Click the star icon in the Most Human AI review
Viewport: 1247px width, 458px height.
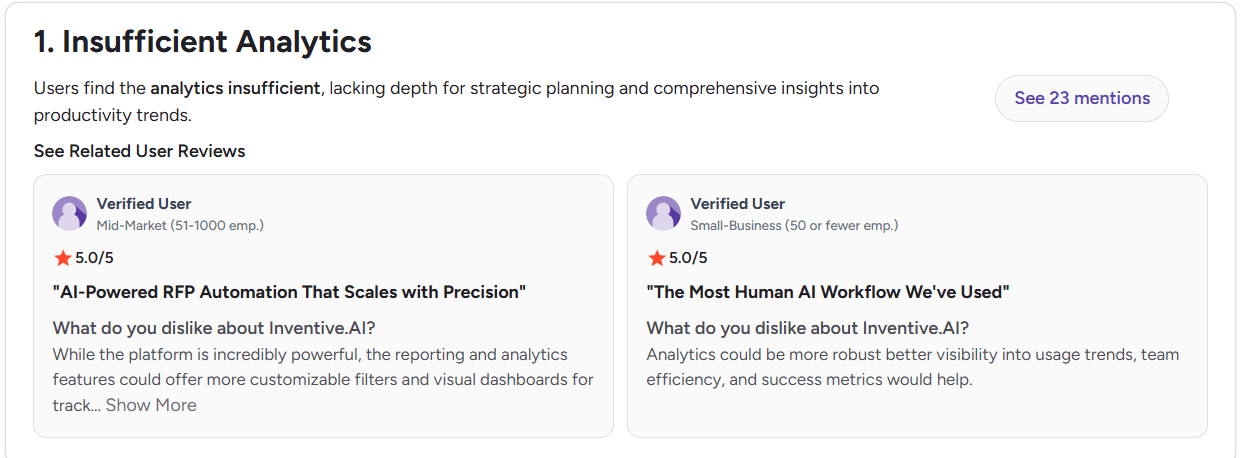pyautogui.click(x=657, y=258)
